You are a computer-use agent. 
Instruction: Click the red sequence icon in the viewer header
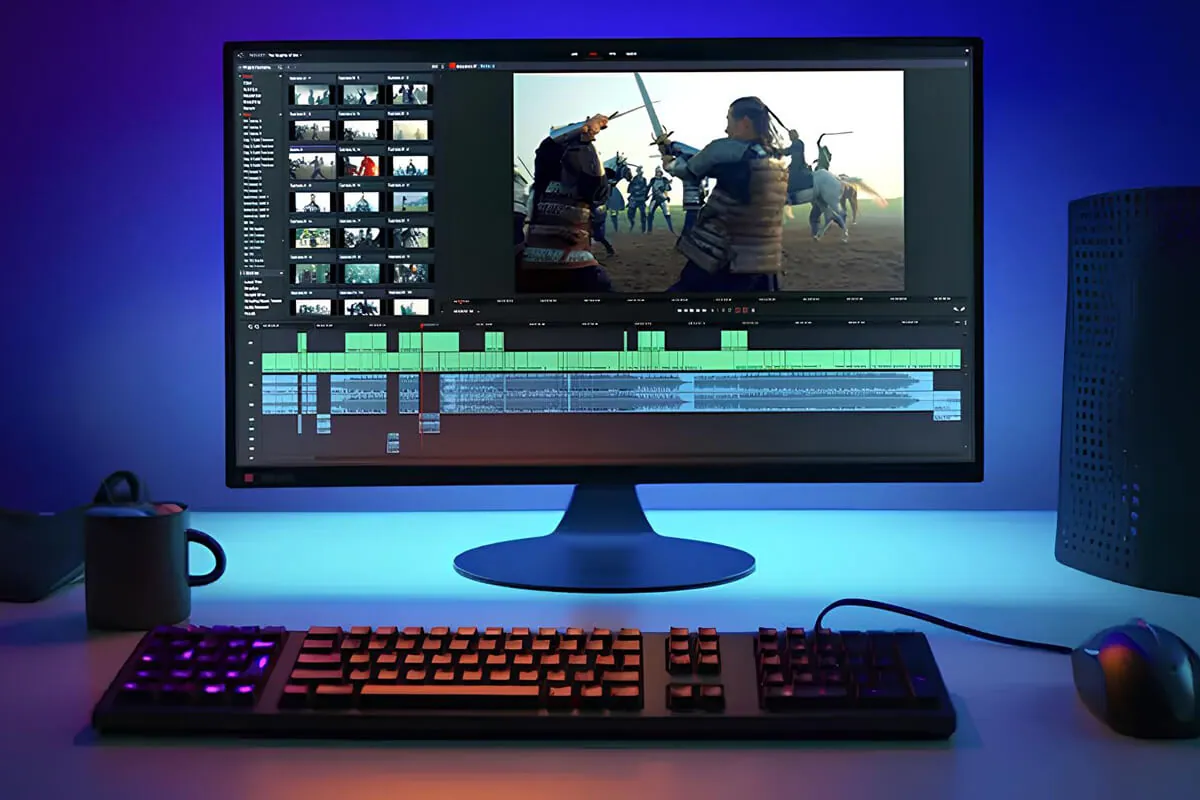[453, 66]
